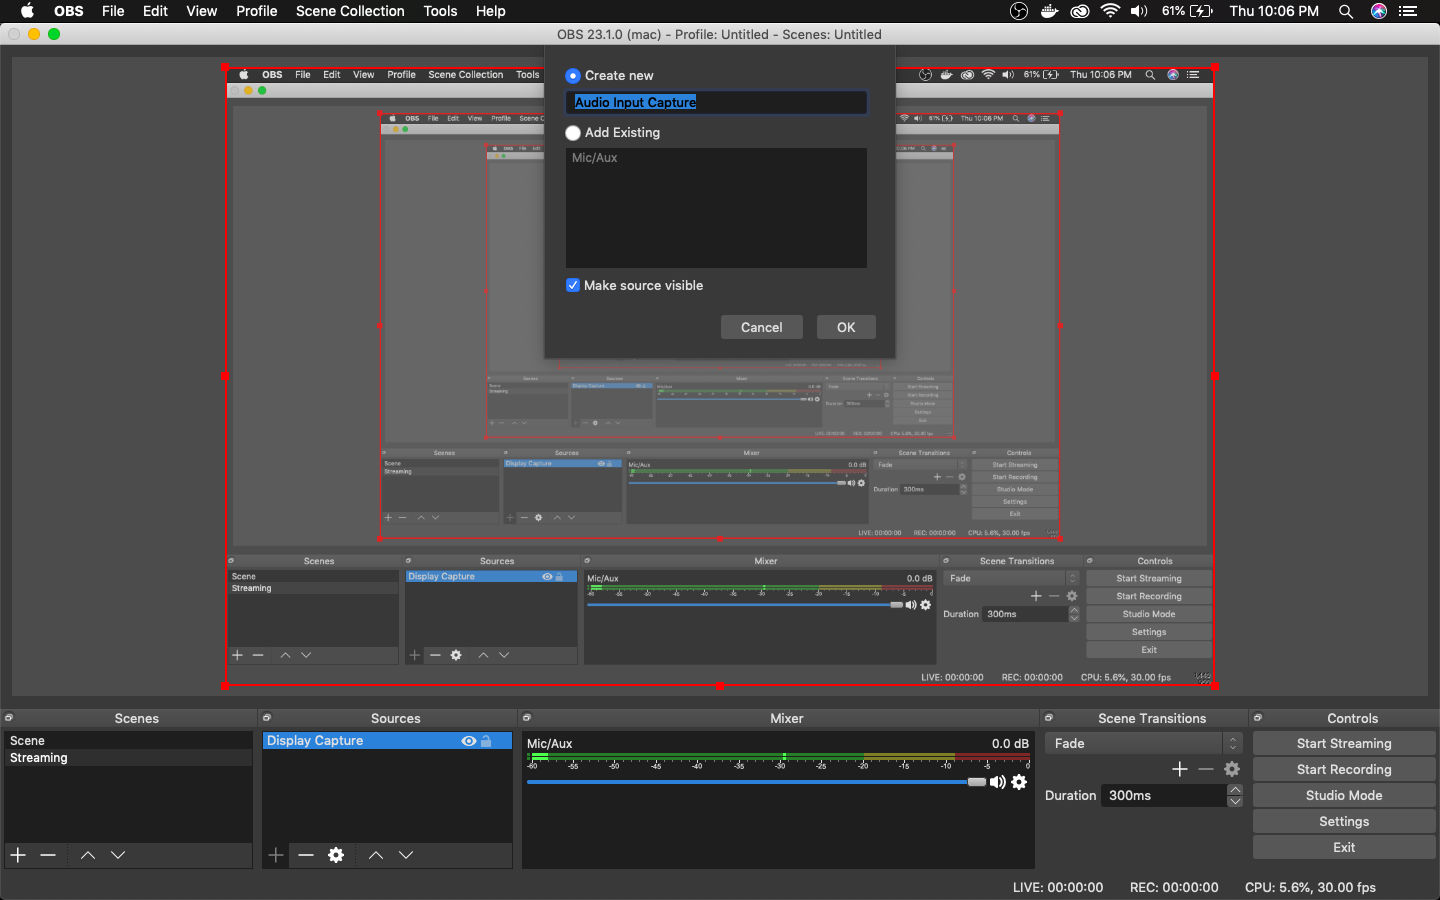The height and width of the screenshot is (900, 1440).
Task: Hide Display Capture with its eye icon
Action: pos(468,741)
